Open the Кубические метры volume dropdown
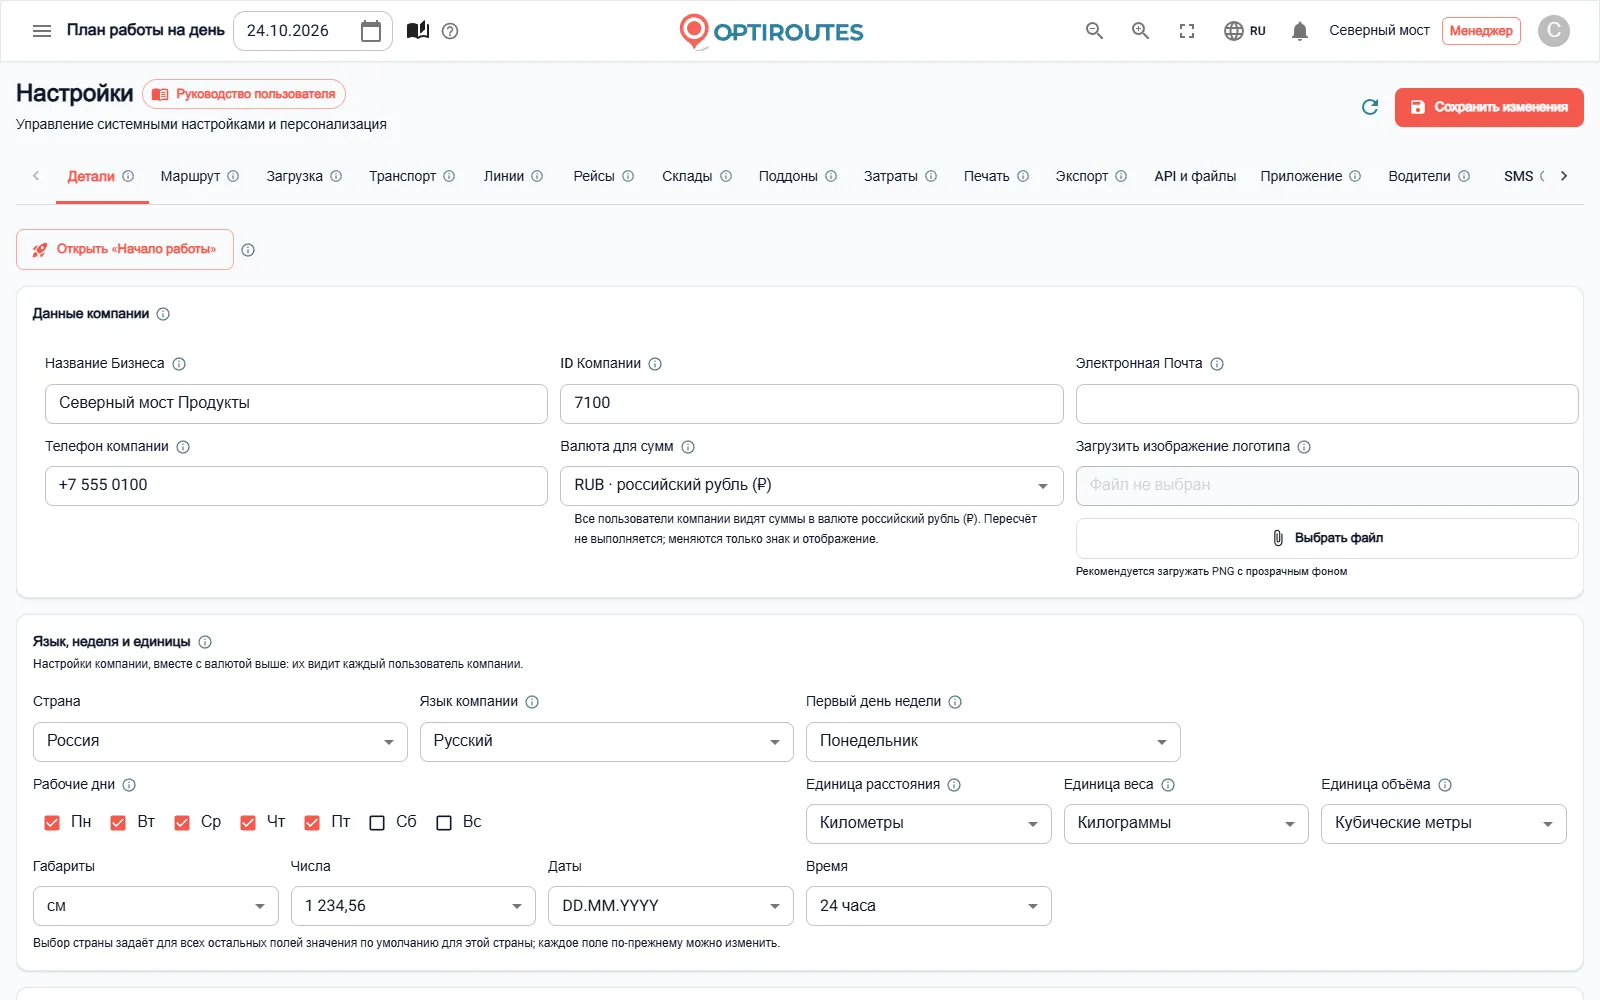 (x=1444, y=824)
